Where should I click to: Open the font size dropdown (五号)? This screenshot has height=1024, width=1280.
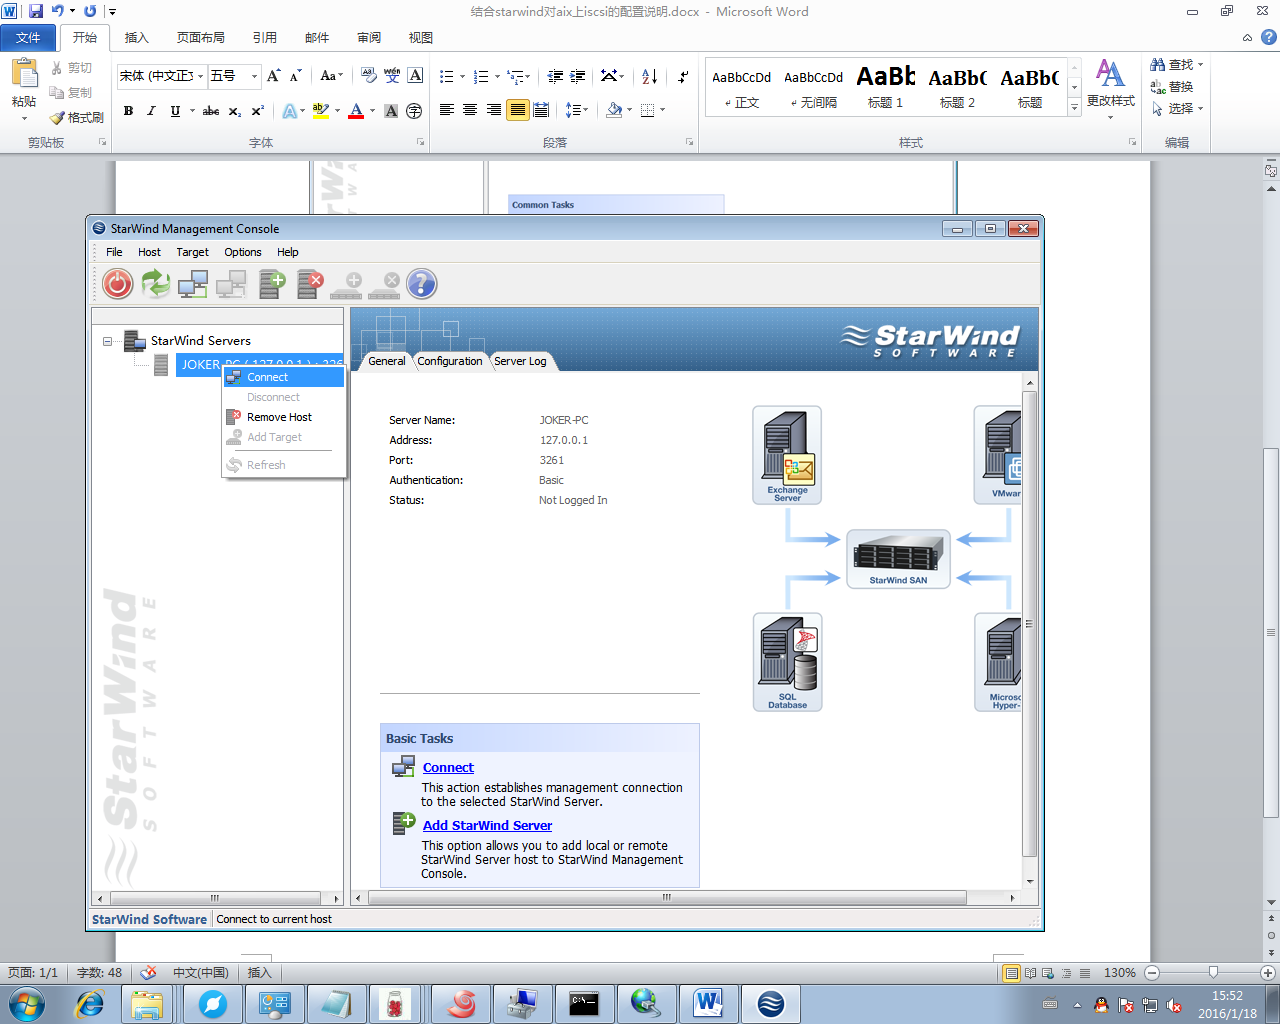click(254, 76)
